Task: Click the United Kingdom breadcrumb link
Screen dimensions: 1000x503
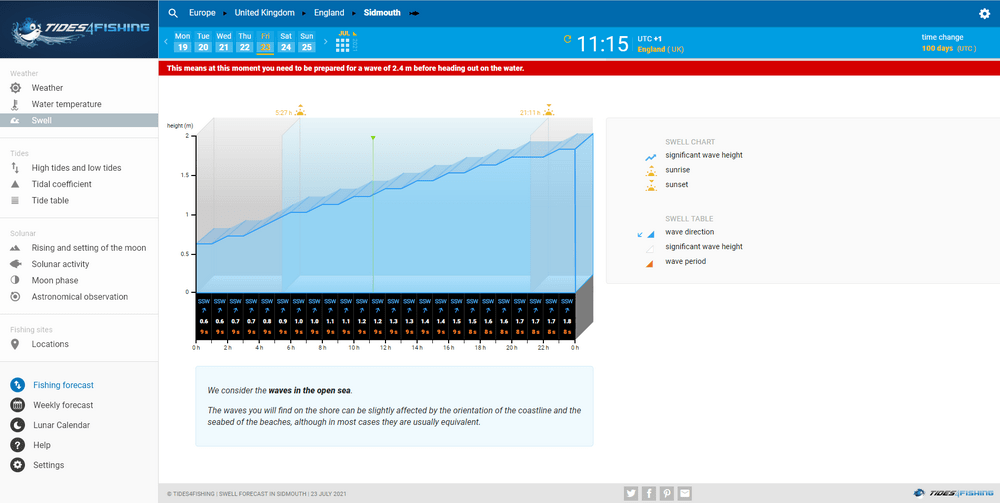Action: coord(264,13)
